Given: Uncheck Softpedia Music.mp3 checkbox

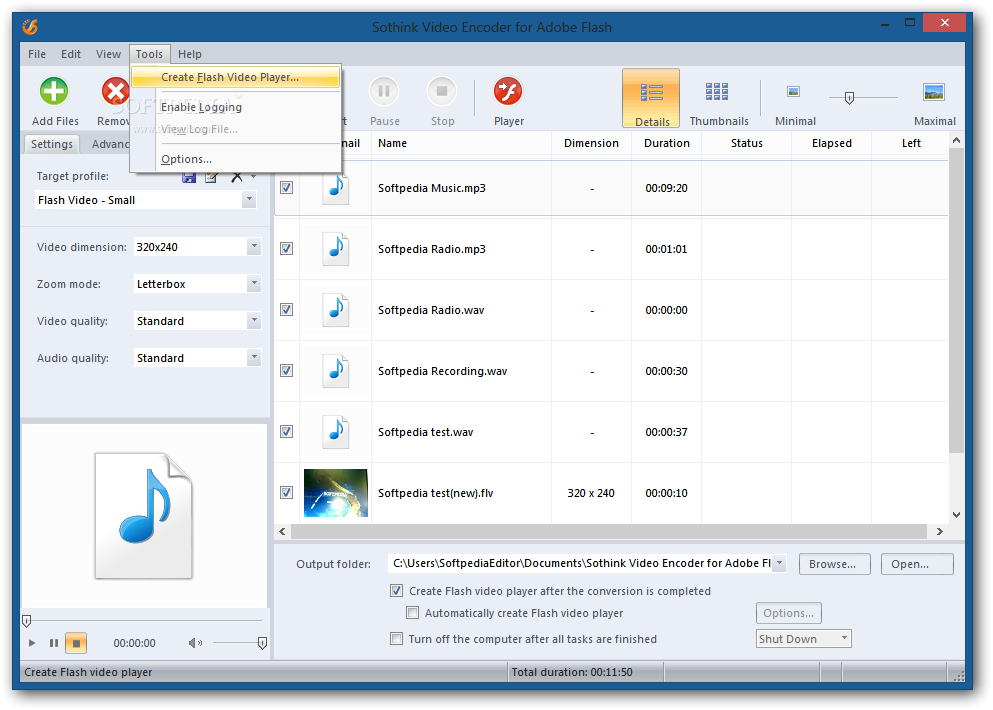Looking at the screenshot, I should pyautogui.click(x=287, y=187).
